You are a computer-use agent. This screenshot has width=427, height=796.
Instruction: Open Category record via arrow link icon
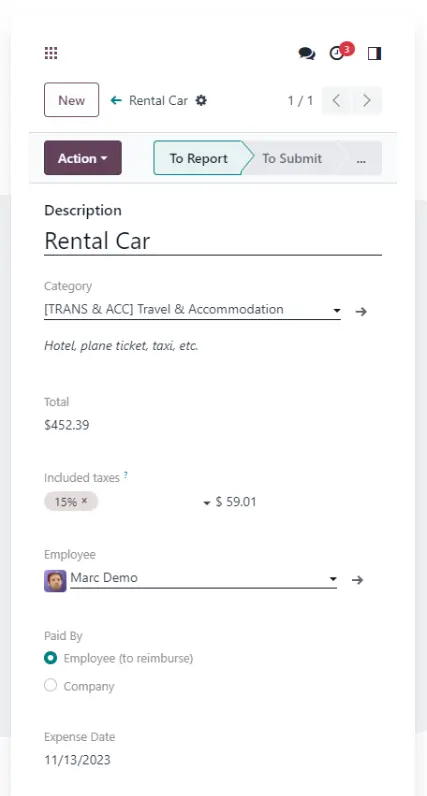click(361, 311)
